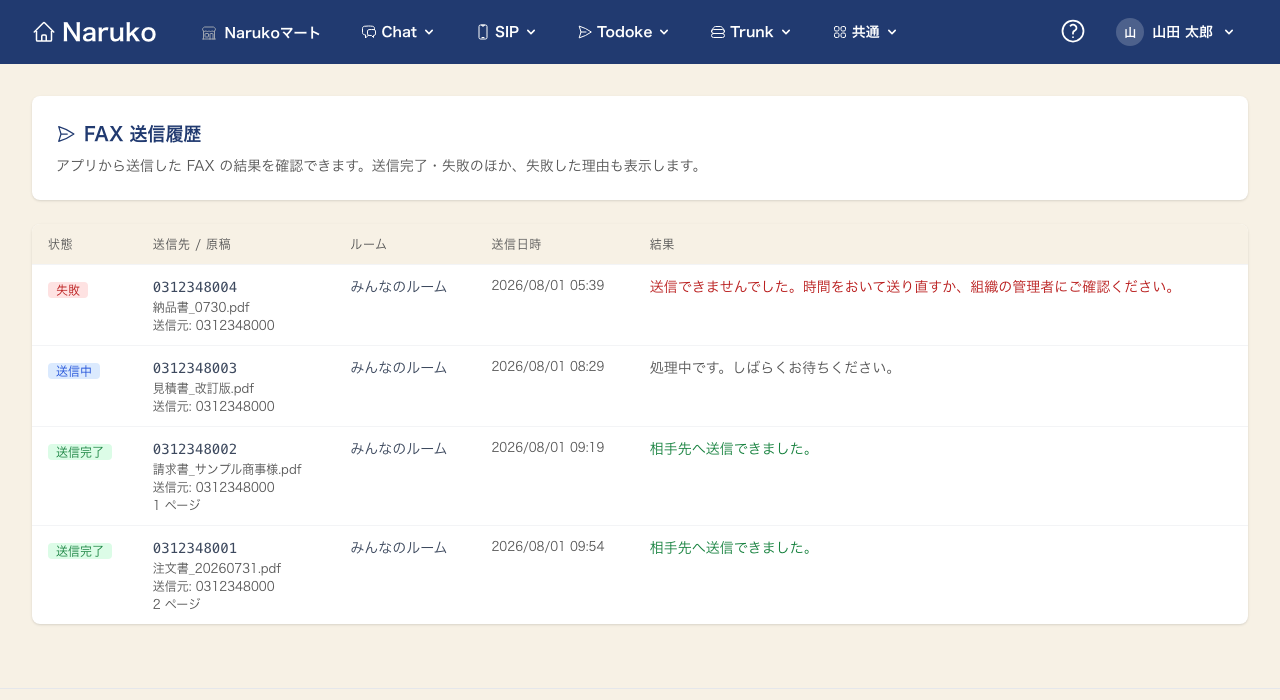
Task: Open the Chat menu
Action: coord(398,32)
